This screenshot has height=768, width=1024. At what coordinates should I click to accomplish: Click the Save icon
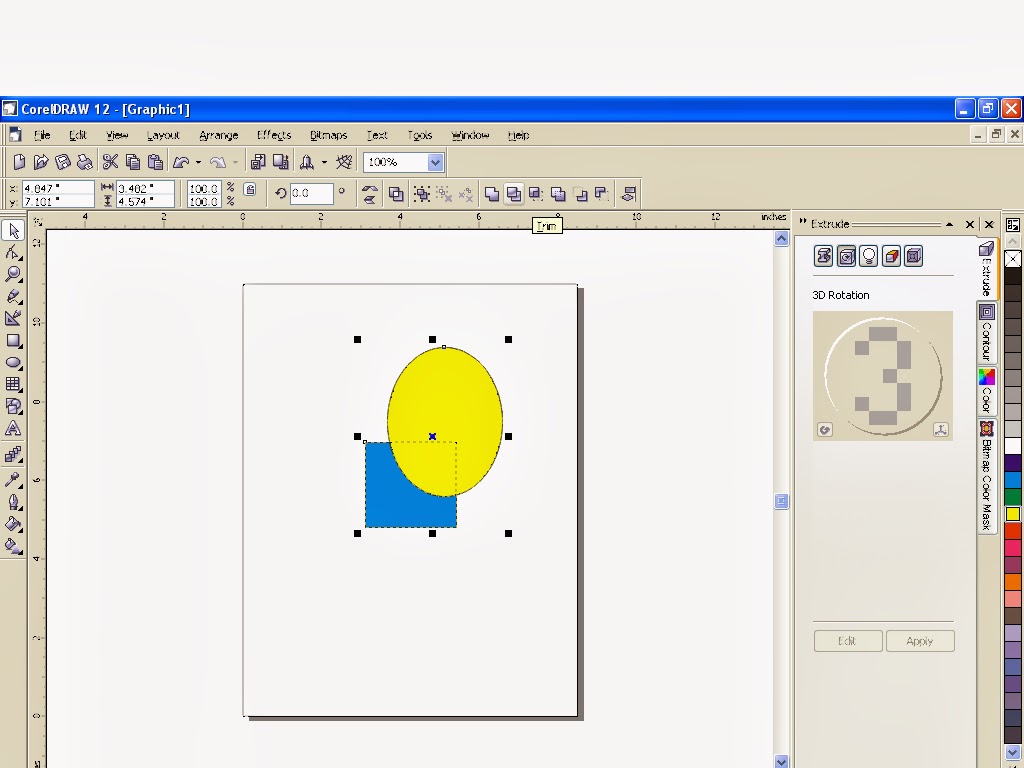coord(63,162)
